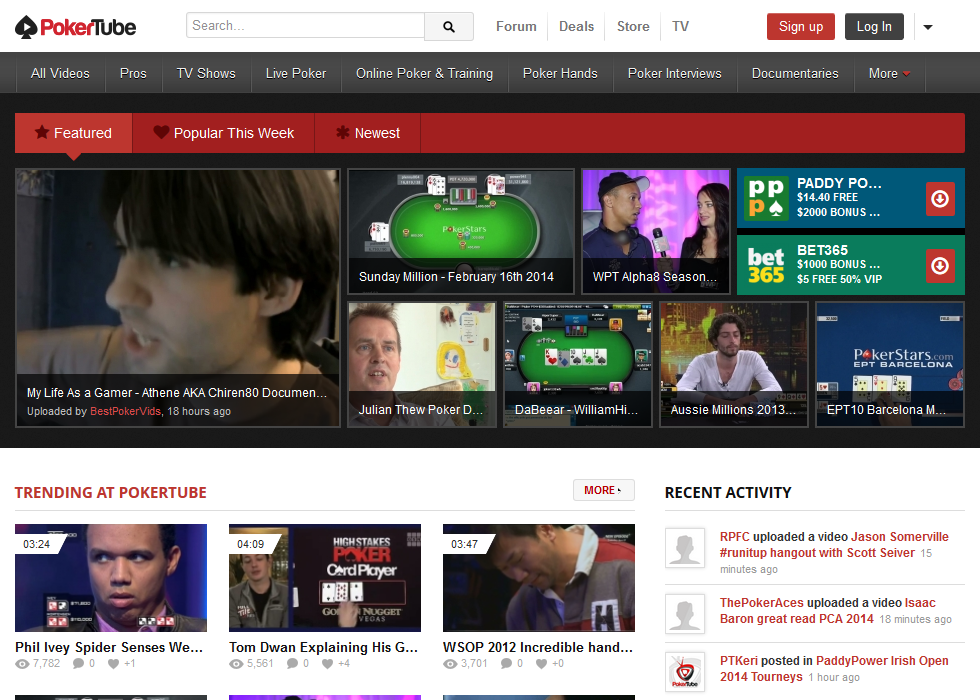This screenshot has height=700, width=980.
Task: Click comment bubble icon under Phil Ivey video
Action: coord(78,664)
